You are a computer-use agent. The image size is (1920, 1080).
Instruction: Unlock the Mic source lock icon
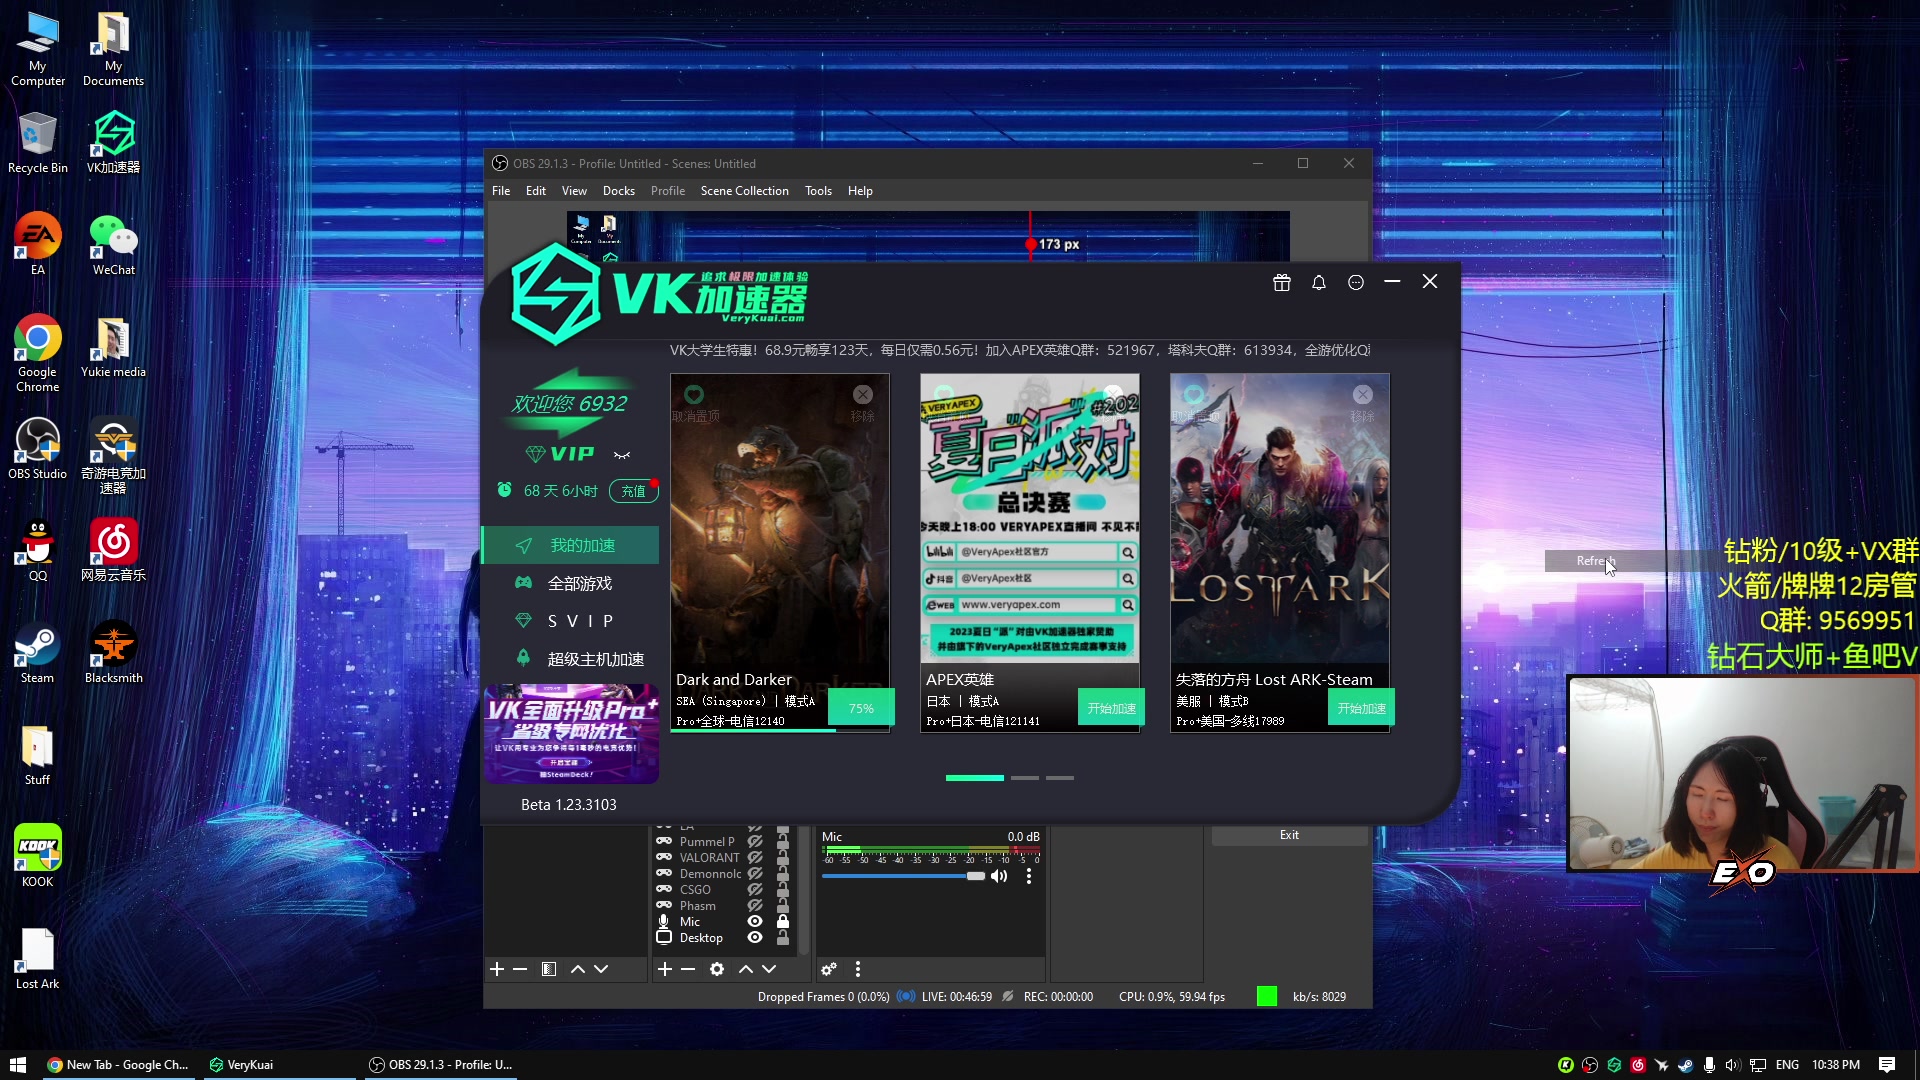[x=783, y=922]
